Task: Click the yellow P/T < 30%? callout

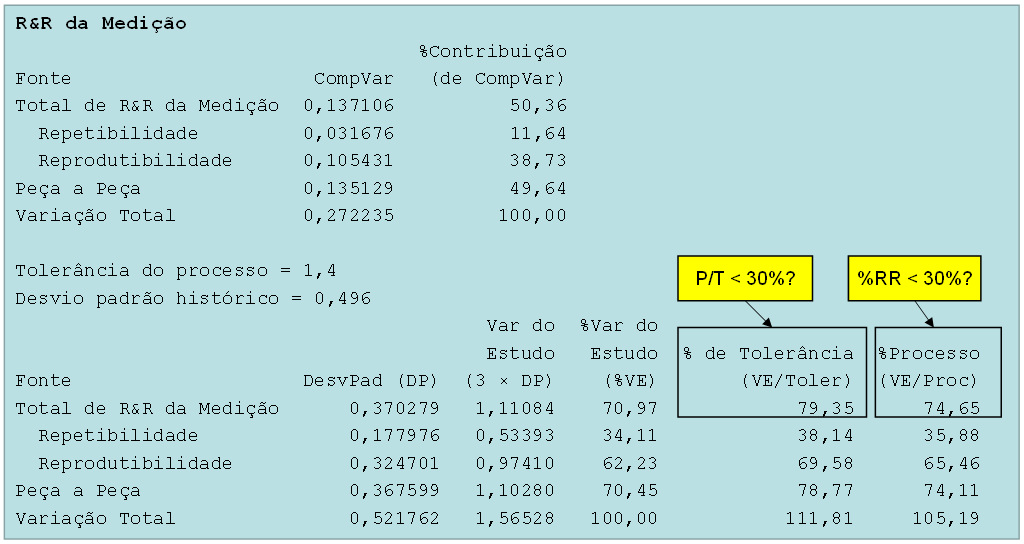Action: coord(745,278)
